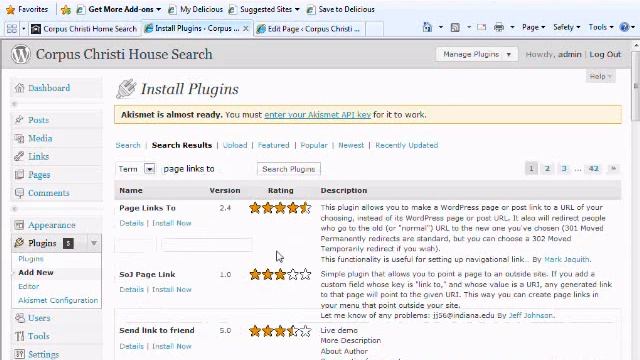The image size is (640, 360).
Task: Open the Media sidebar menu
Action: coord(40,138)
